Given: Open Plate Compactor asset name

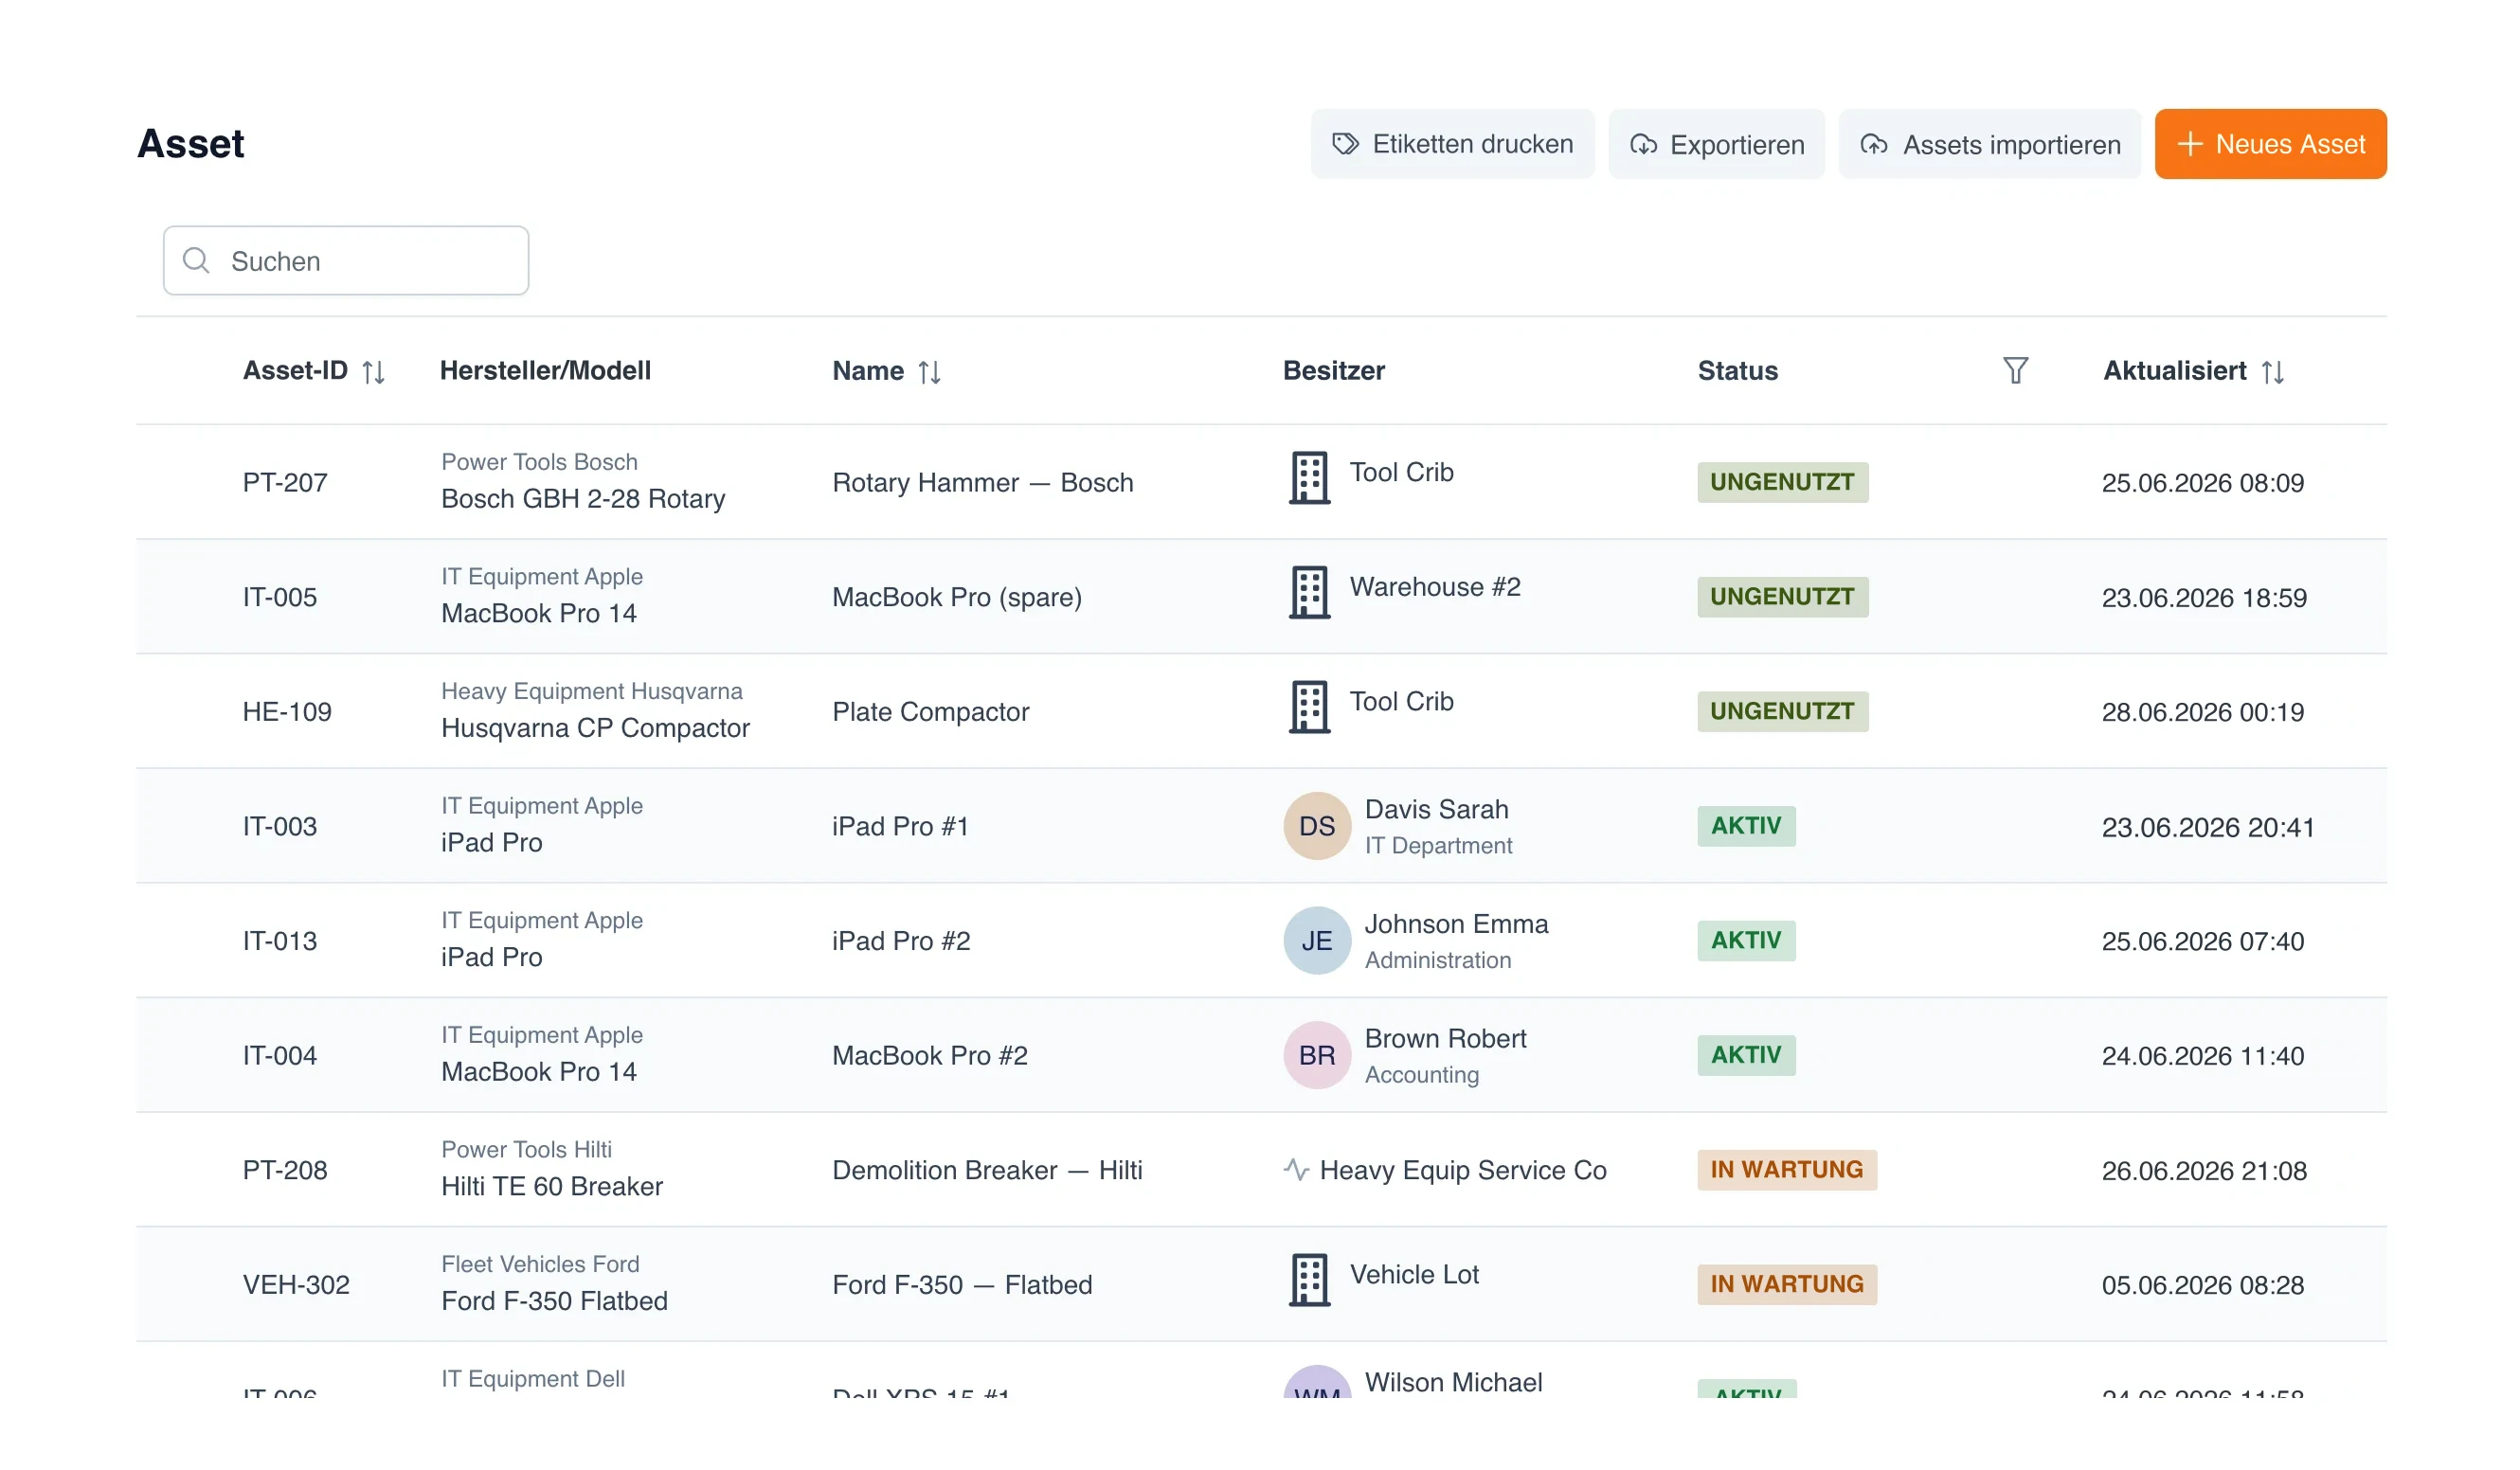Looking at the screenshot, I should (x=930, y=711).
